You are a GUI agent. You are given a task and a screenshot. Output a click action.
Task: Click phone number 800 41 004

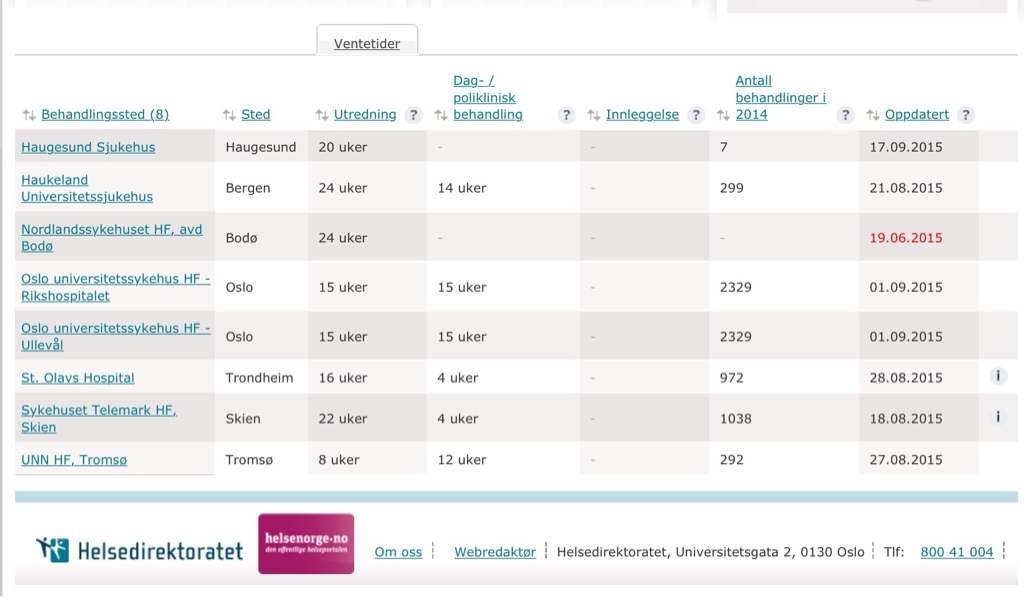click(x=956, y=552)
